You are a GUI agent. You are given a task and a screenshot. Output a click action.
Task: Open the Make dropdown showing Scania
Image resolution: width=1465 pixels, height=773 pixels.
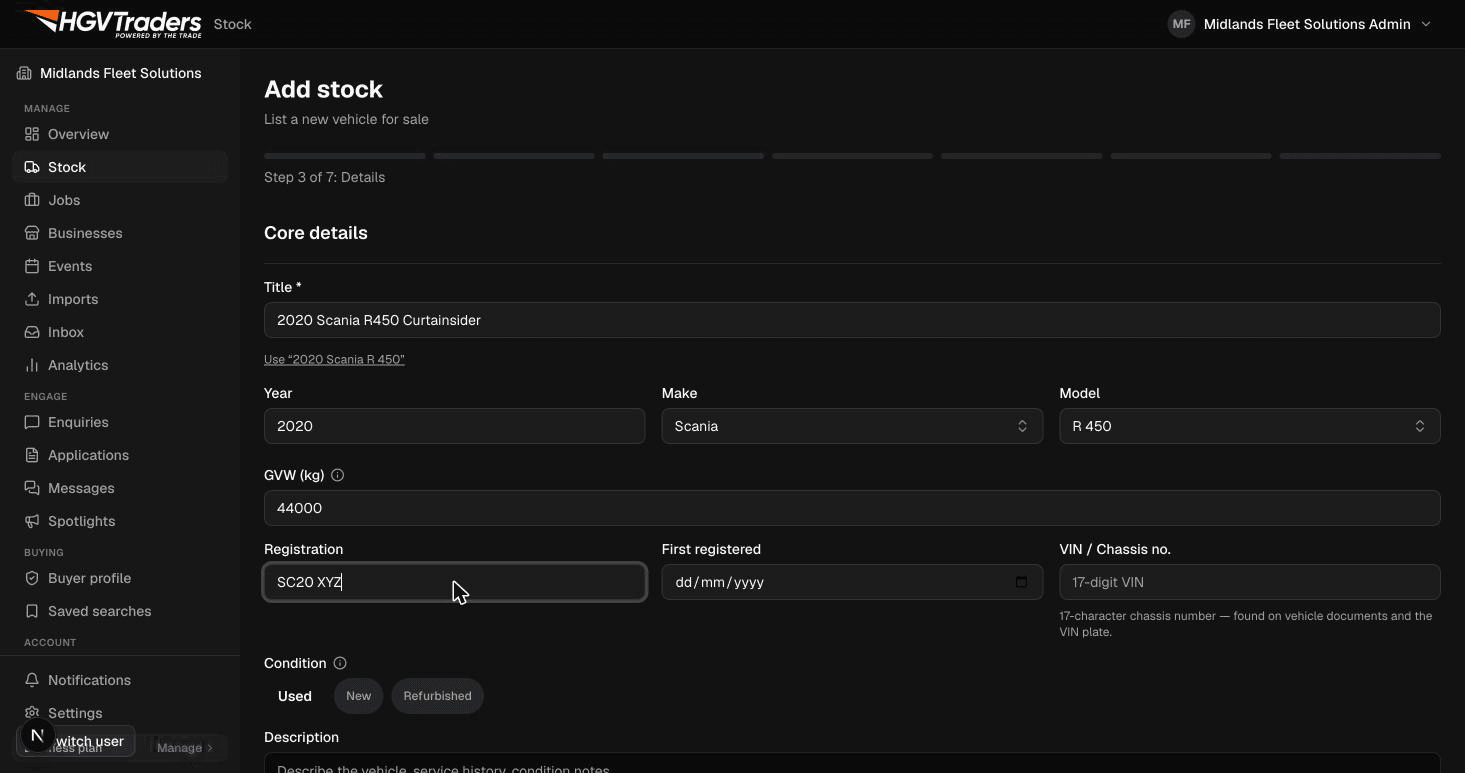click(x=852, y=426)
